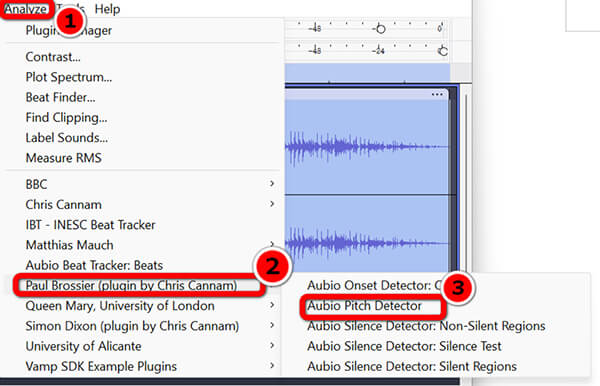Expand Vamp SDK Example Plugins submenu
Image resolution: width=600 pixels, height=386 pixels.
(142, 366)
